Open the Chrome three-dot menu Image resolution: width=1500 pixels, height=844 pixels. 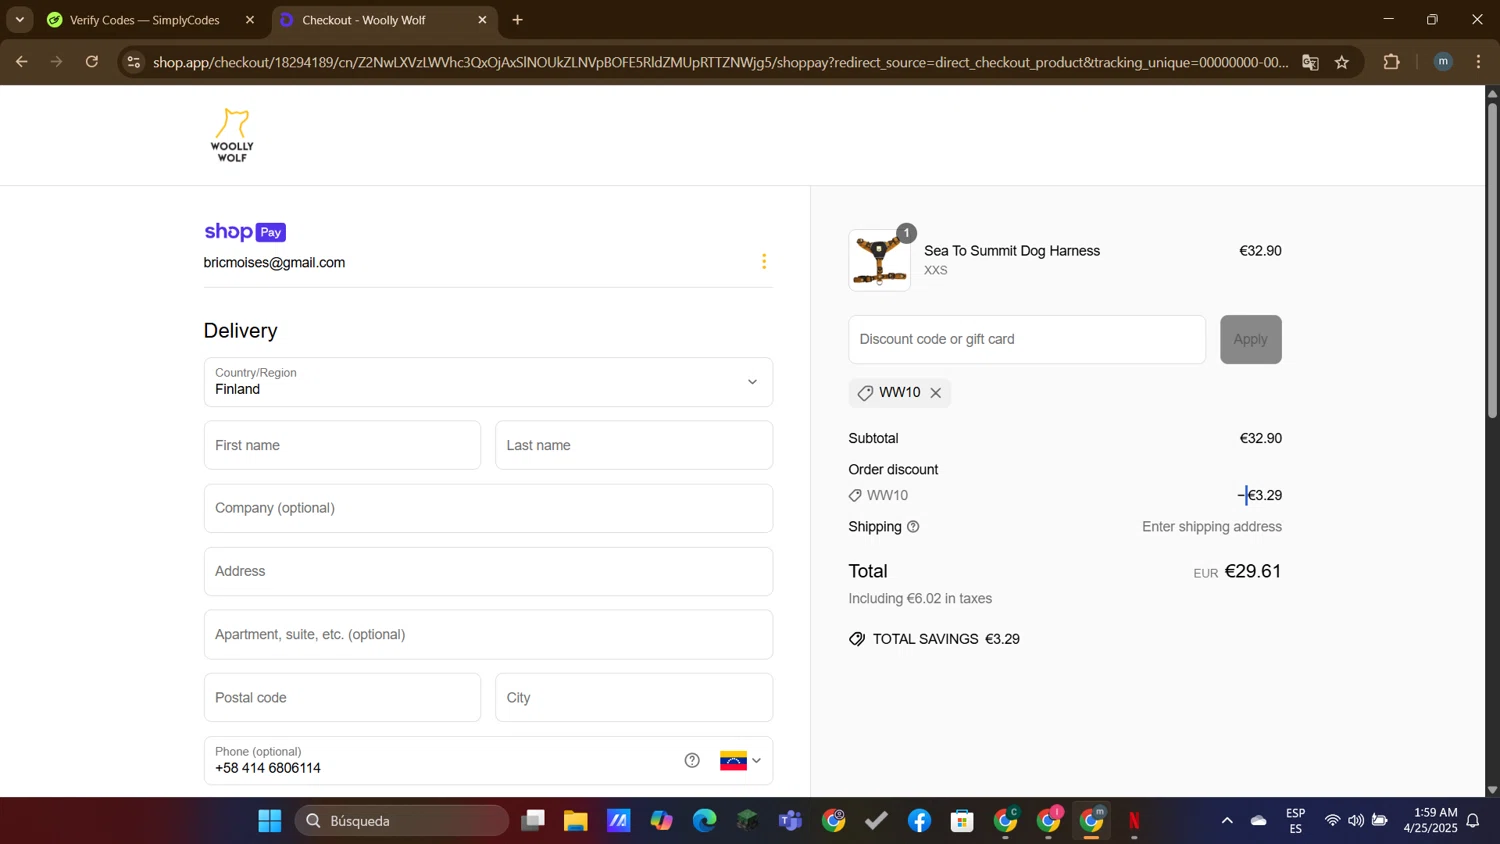(1479, 62)
